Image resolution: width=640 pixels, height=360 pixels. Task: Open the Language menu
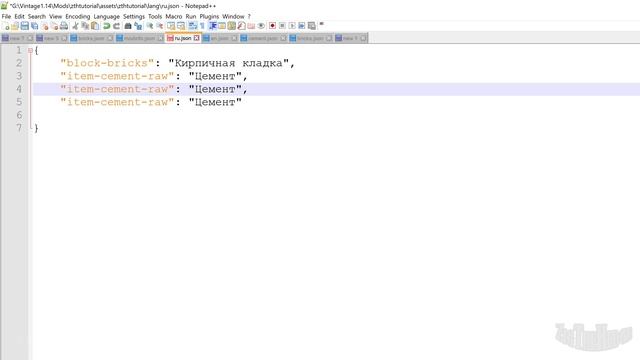point(107,16)
